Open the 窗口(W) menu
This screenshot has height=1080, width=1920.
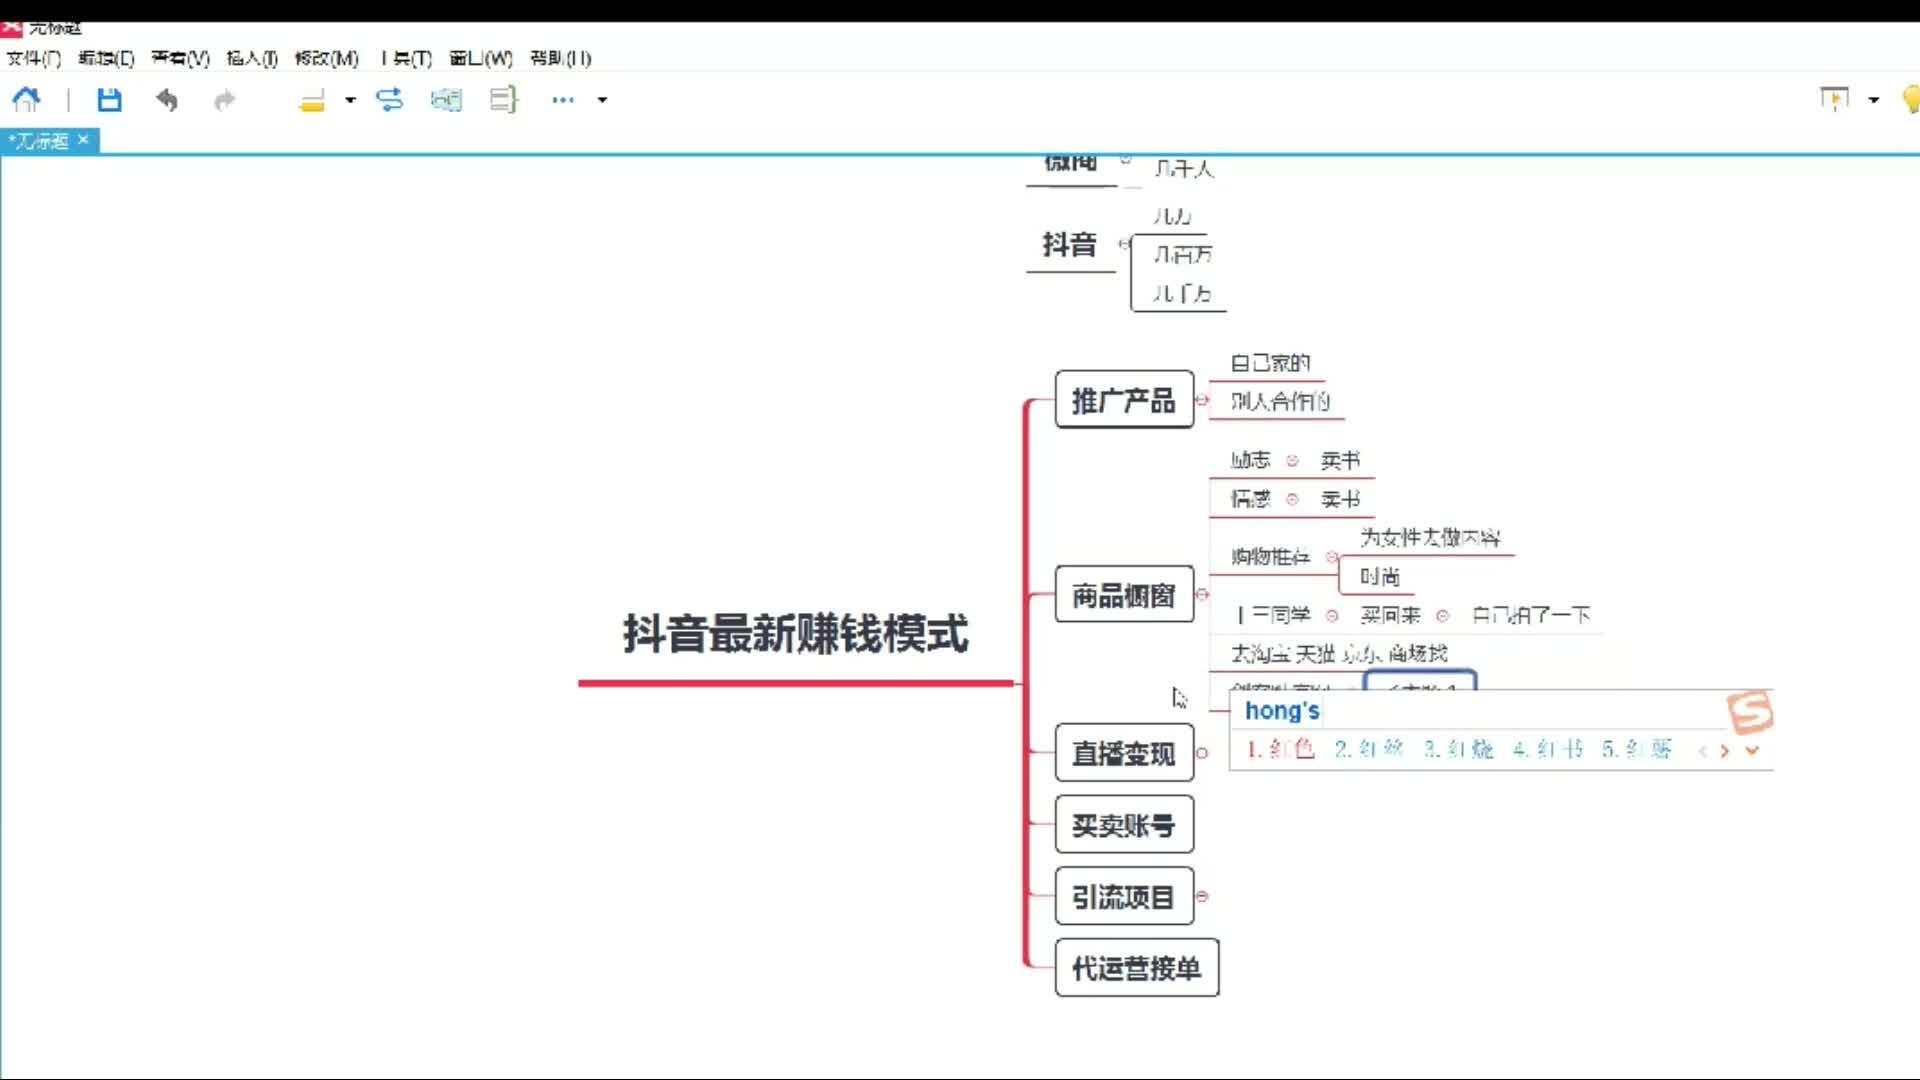[x=481, y=58]
